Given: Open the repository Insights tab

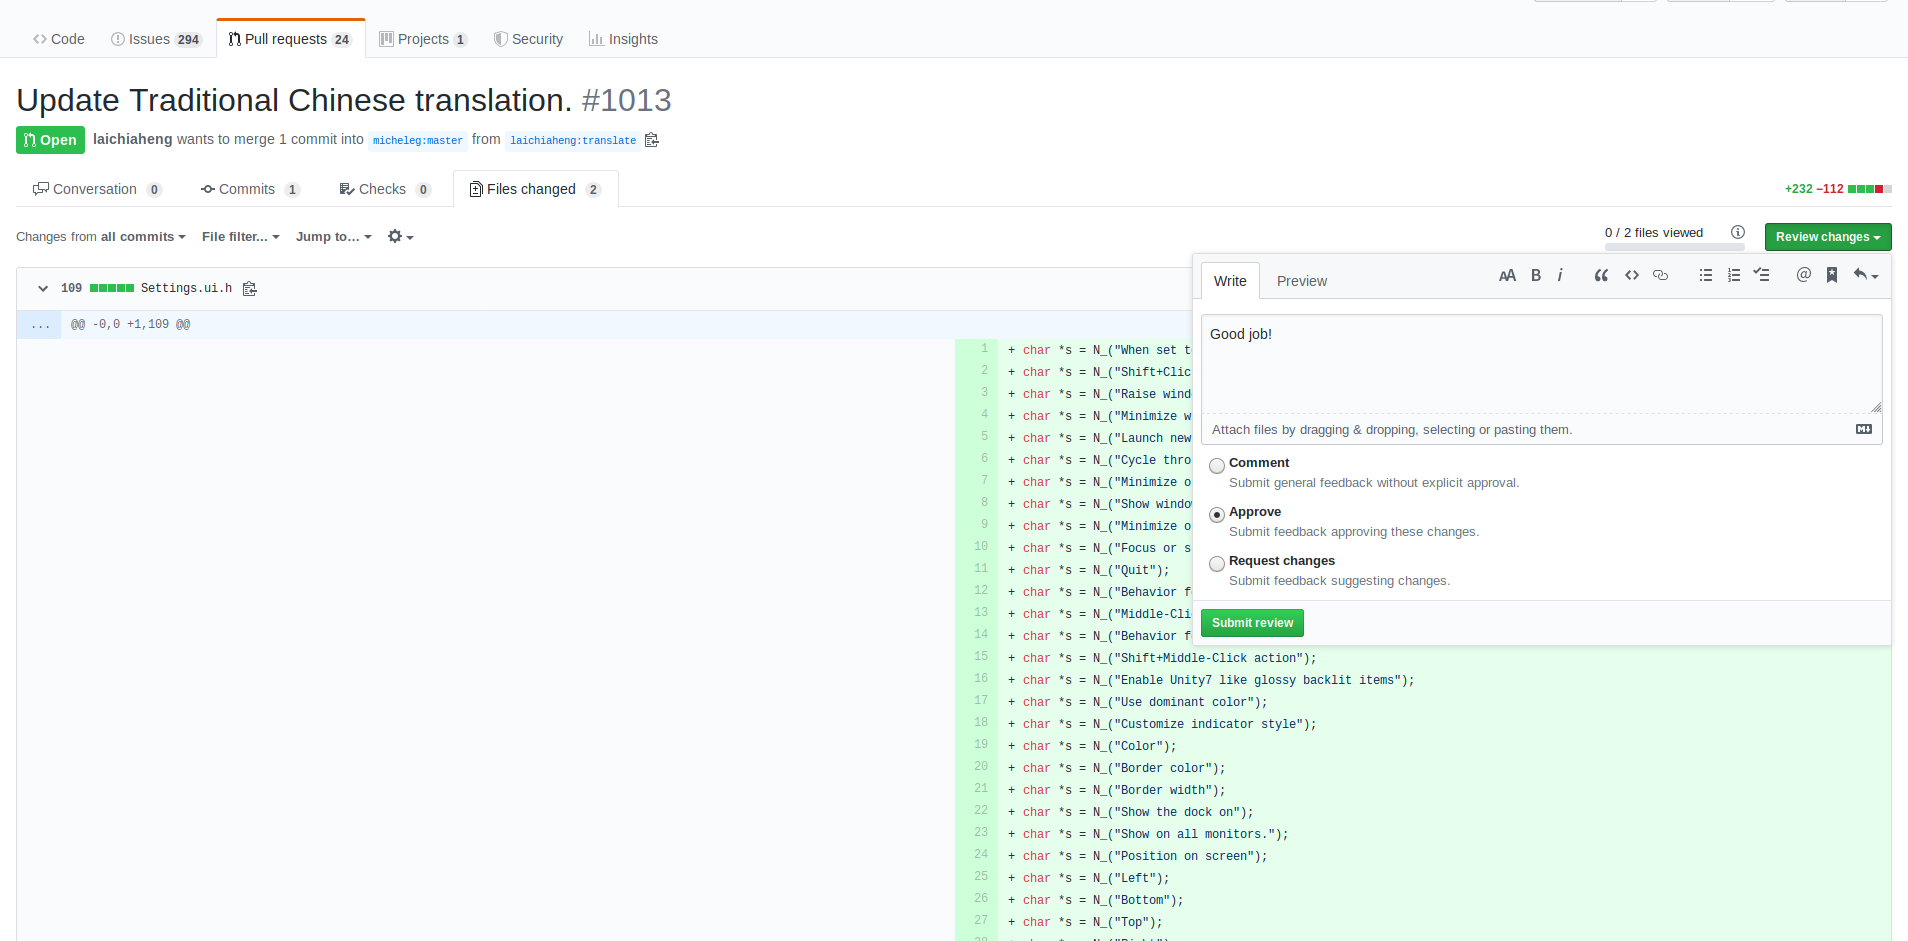Looking at the screenshot, I should (x=623, y=39).
